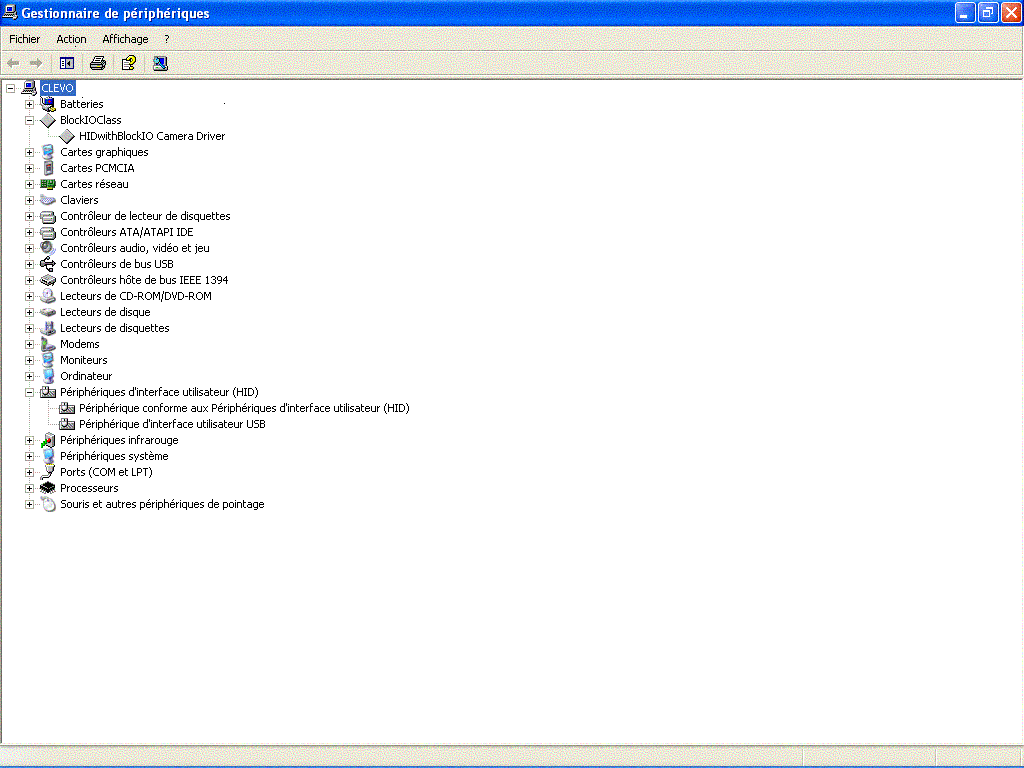Click the Help properties toolbar icon

pyautogui.click(x=128, y=63)
